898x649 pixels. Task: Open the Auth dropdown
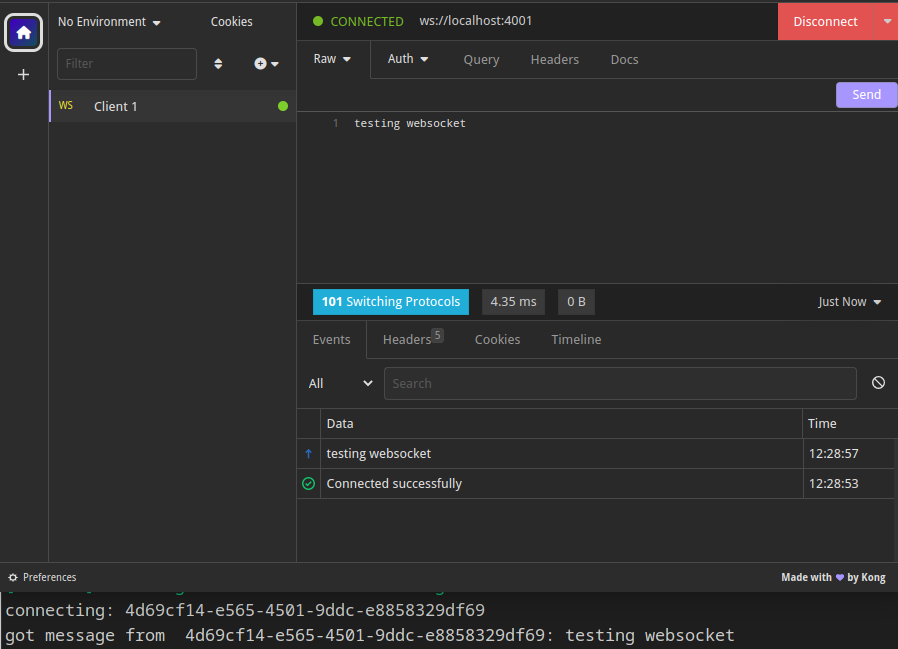click(407, 59)
